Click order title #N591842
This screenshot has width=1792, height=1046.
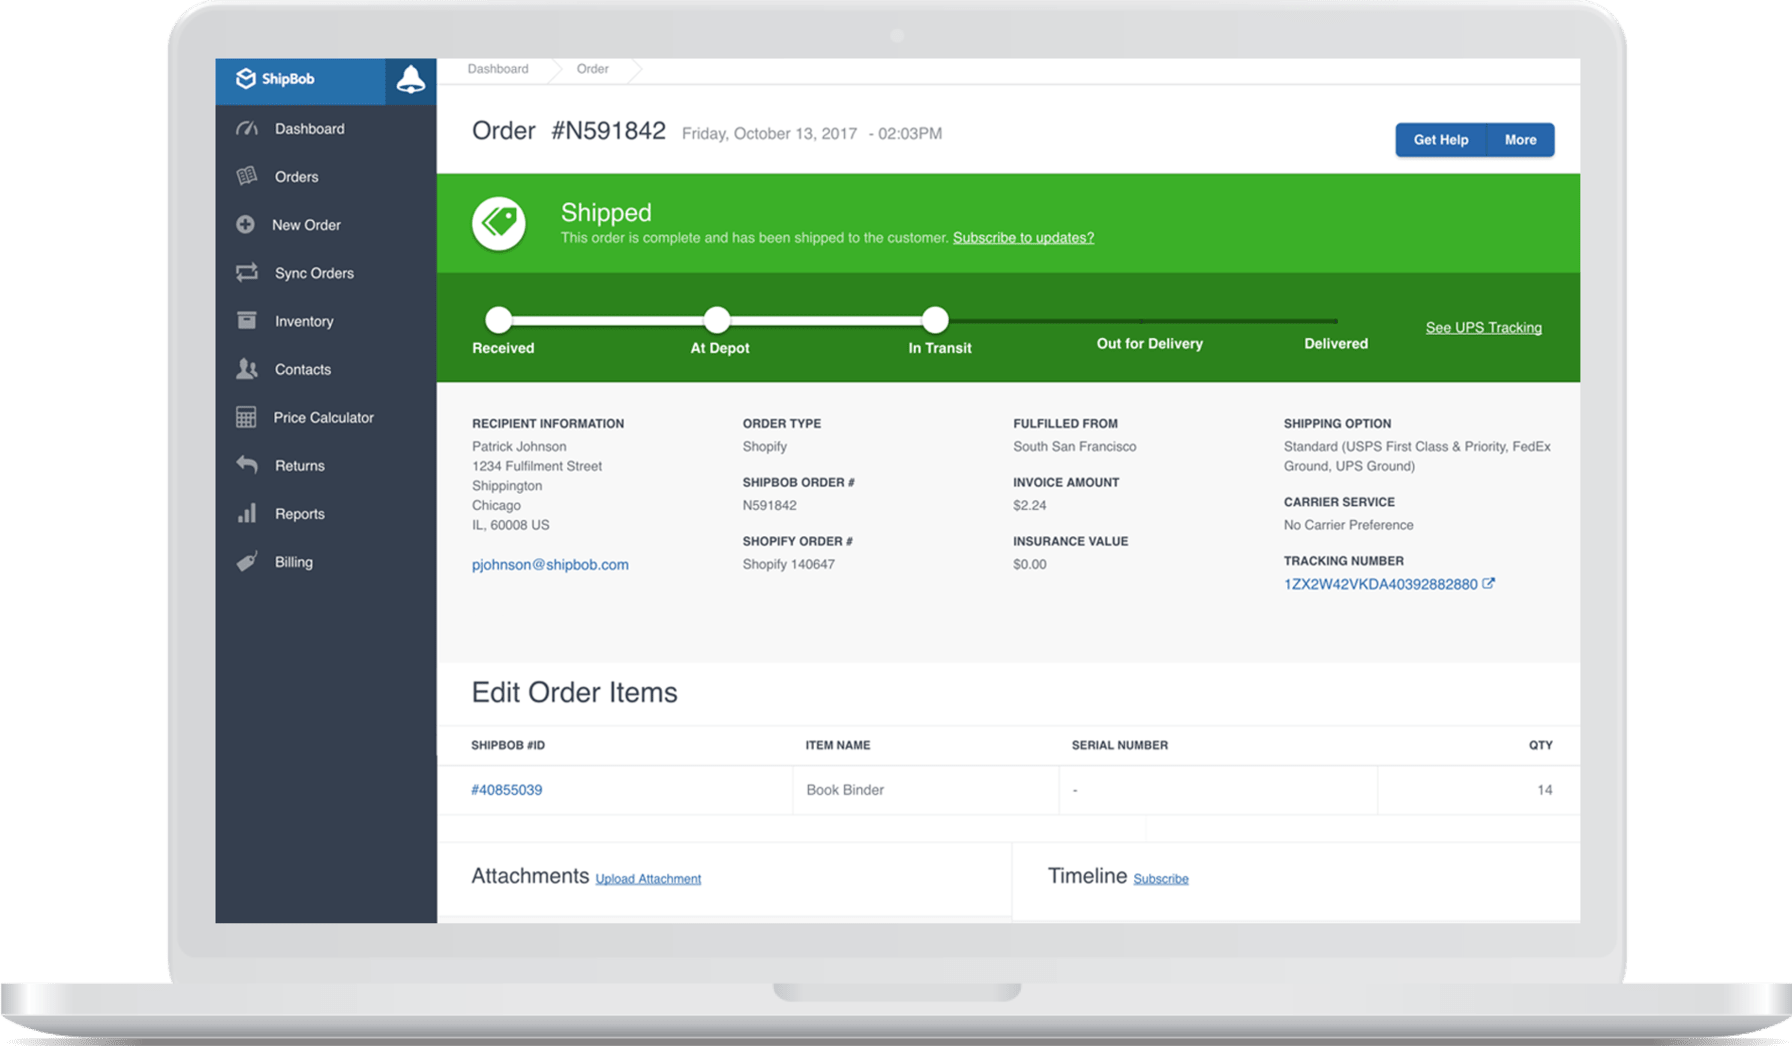tap(608, 131)
